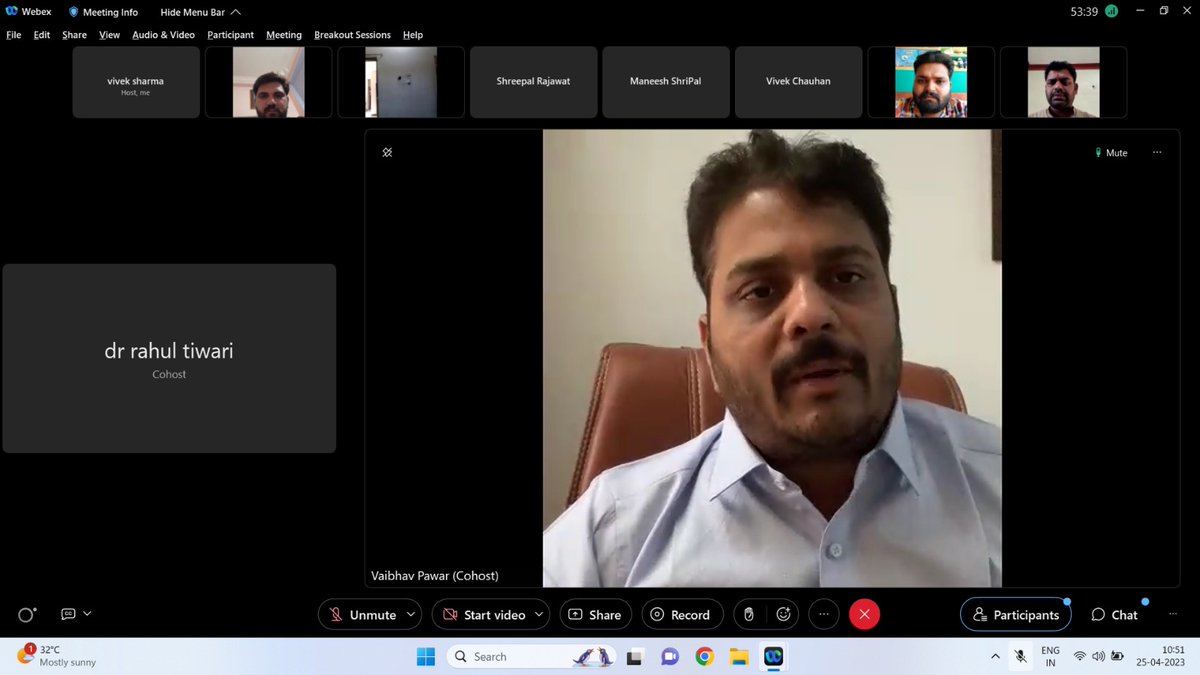Open the Audio & Video menu
The height and width of the screenshot is (675, 1200).
163,35
